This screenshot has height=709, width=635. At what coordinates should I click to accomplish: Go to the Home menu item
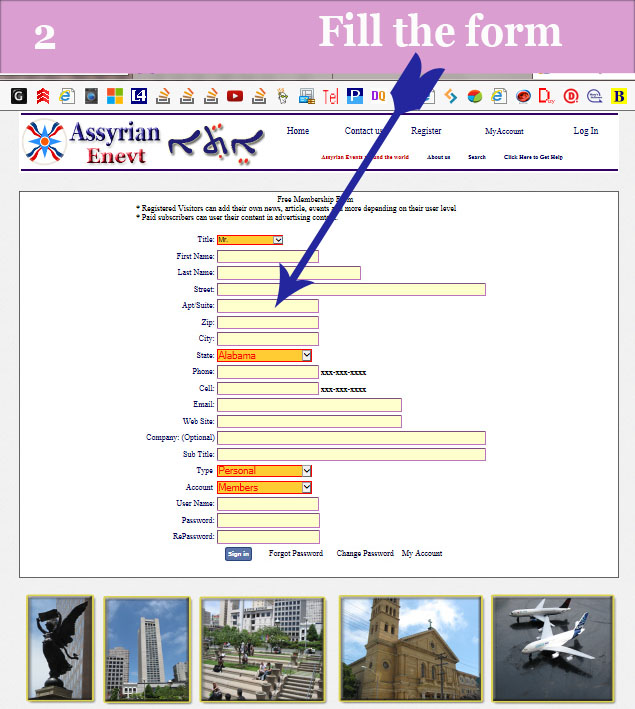[297, 131]
